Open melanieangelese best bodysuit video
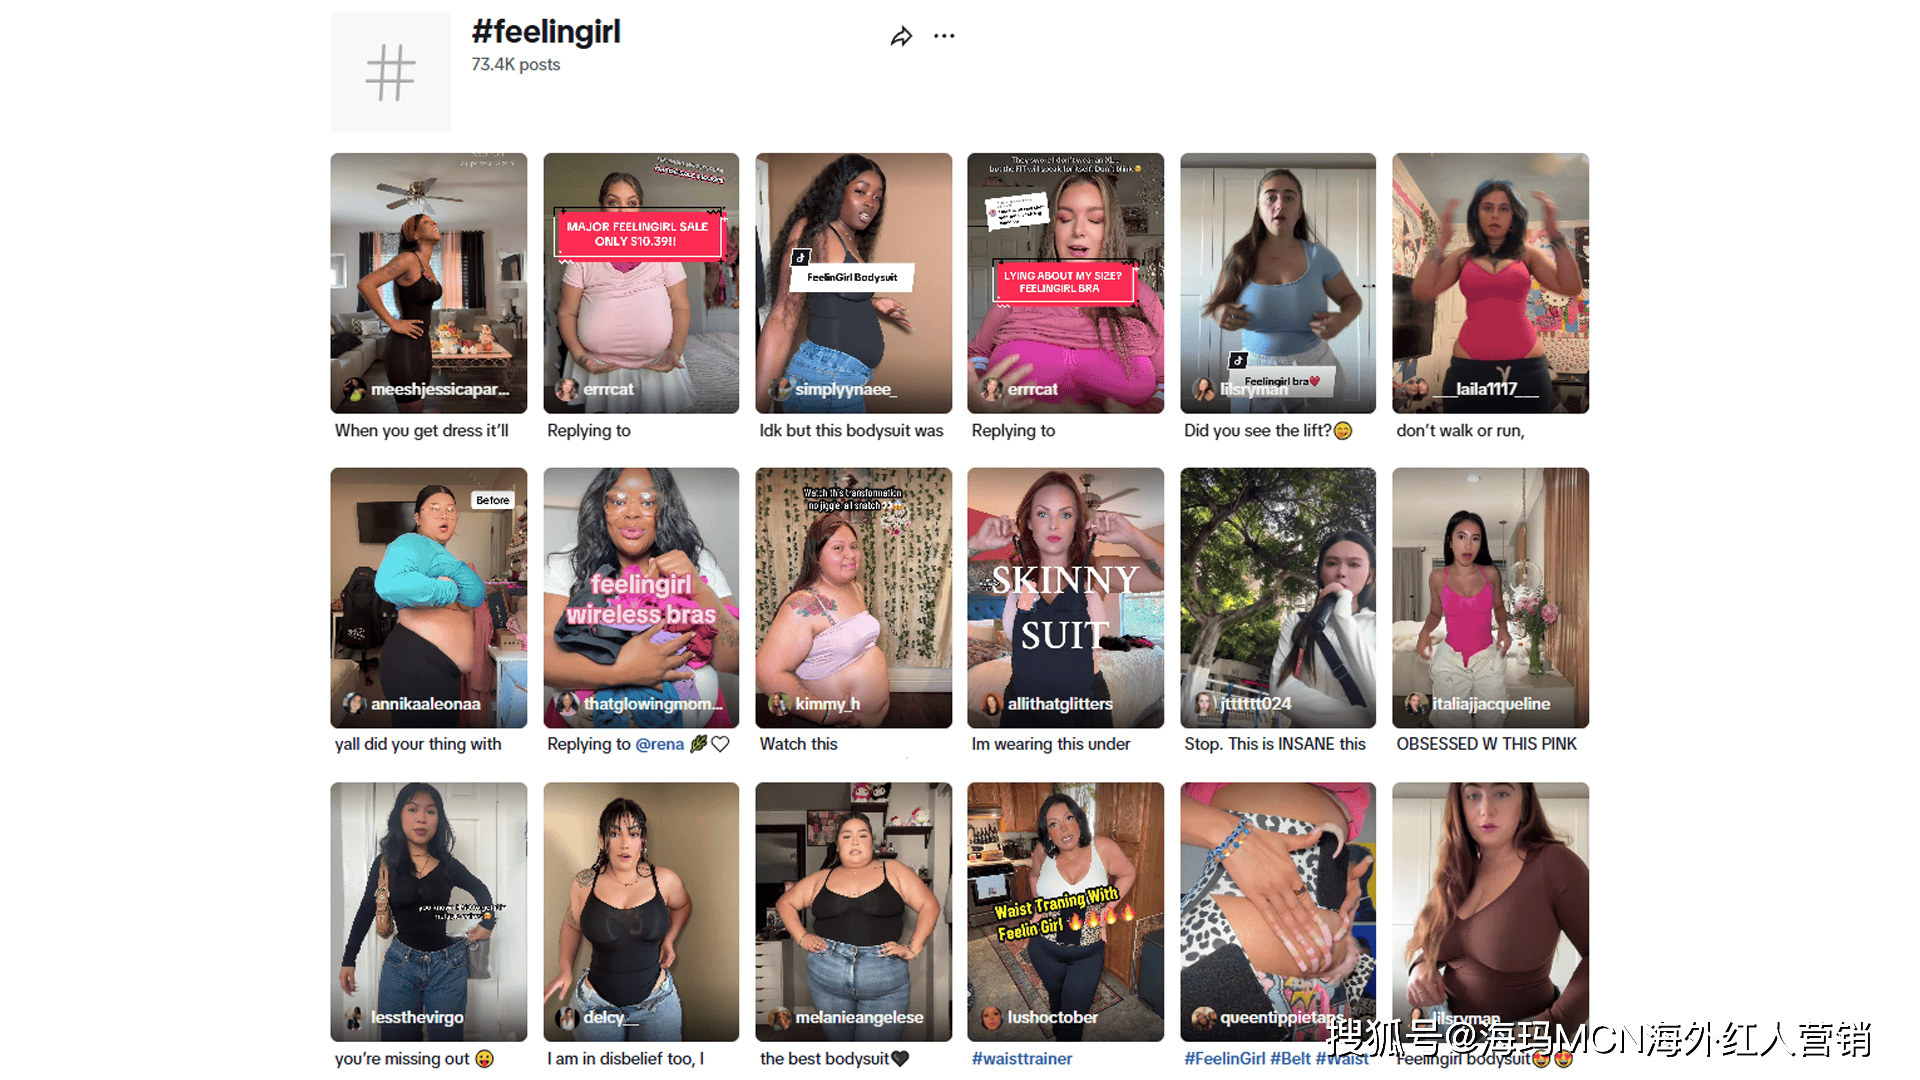1920x1080 pixels. tap(853, 912)
